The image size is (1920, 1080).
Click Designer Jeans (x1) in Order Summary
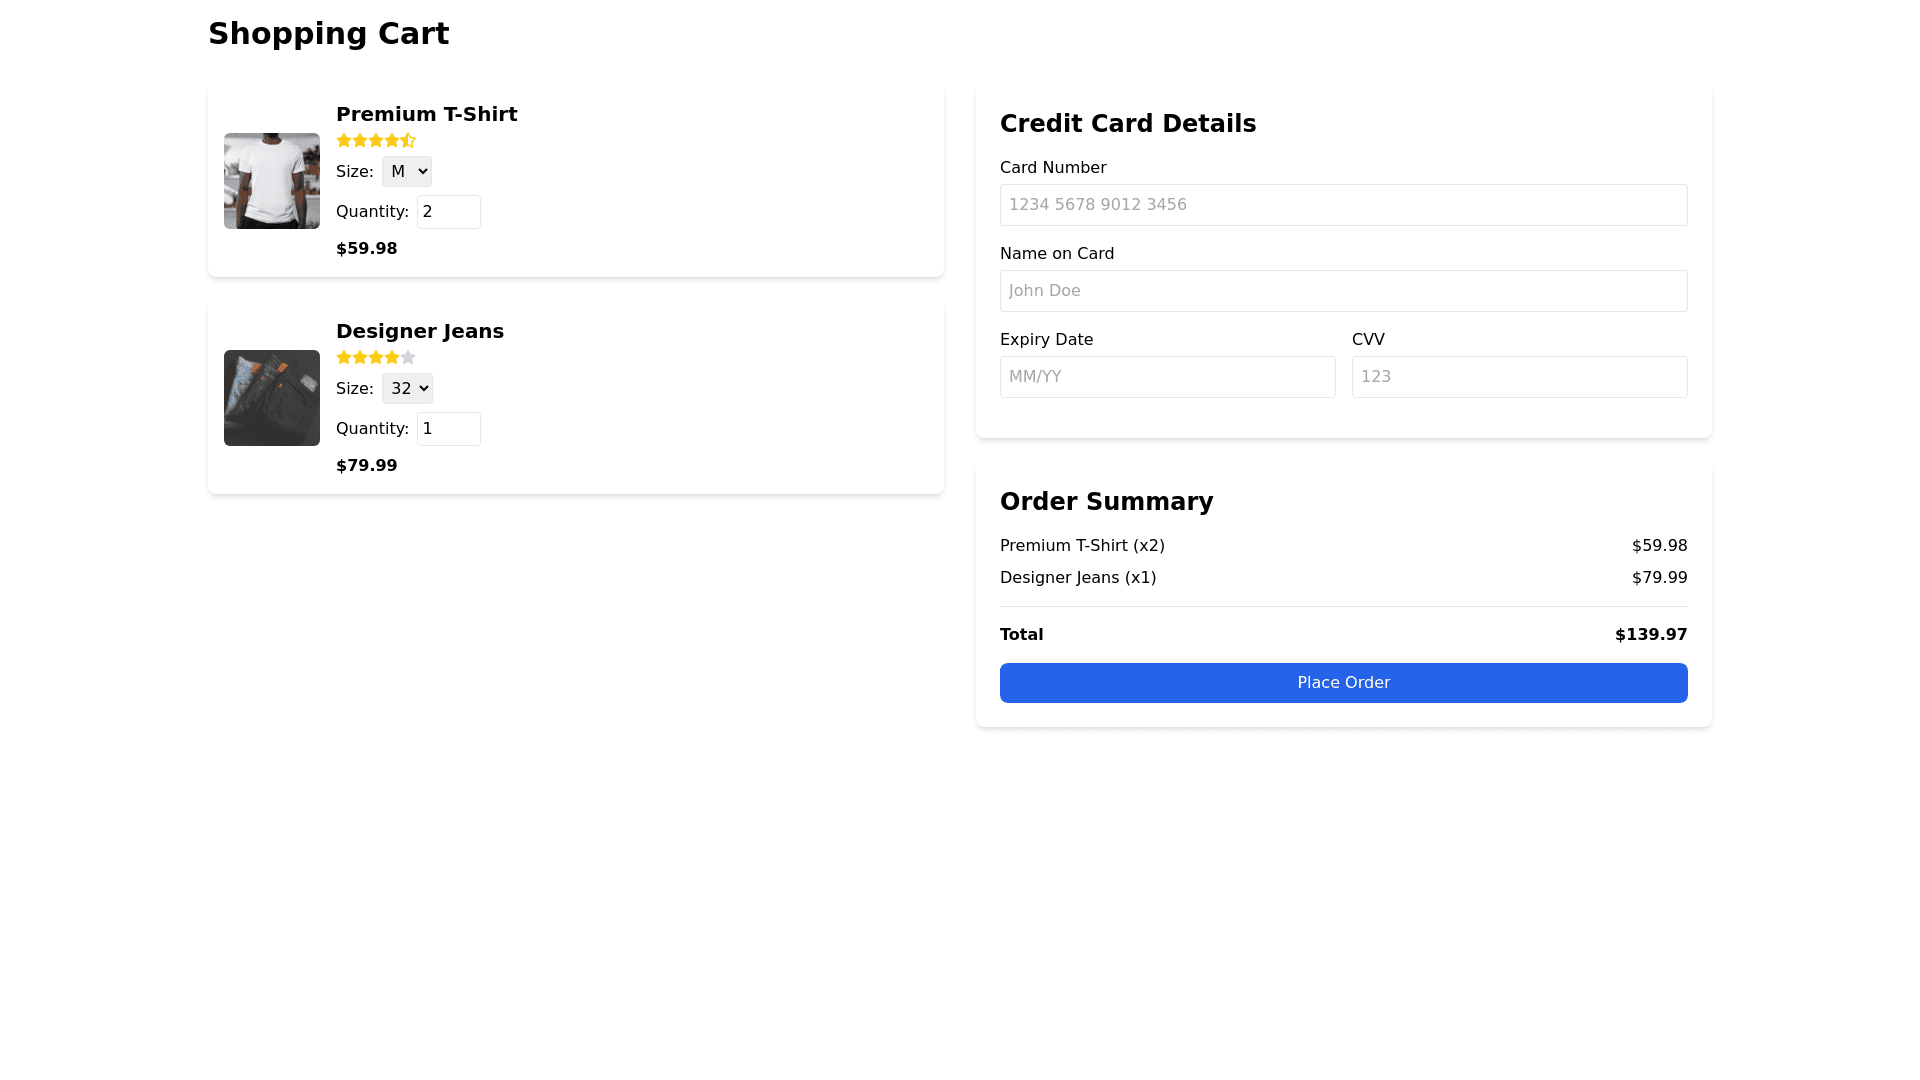[x=1078, y=578]
